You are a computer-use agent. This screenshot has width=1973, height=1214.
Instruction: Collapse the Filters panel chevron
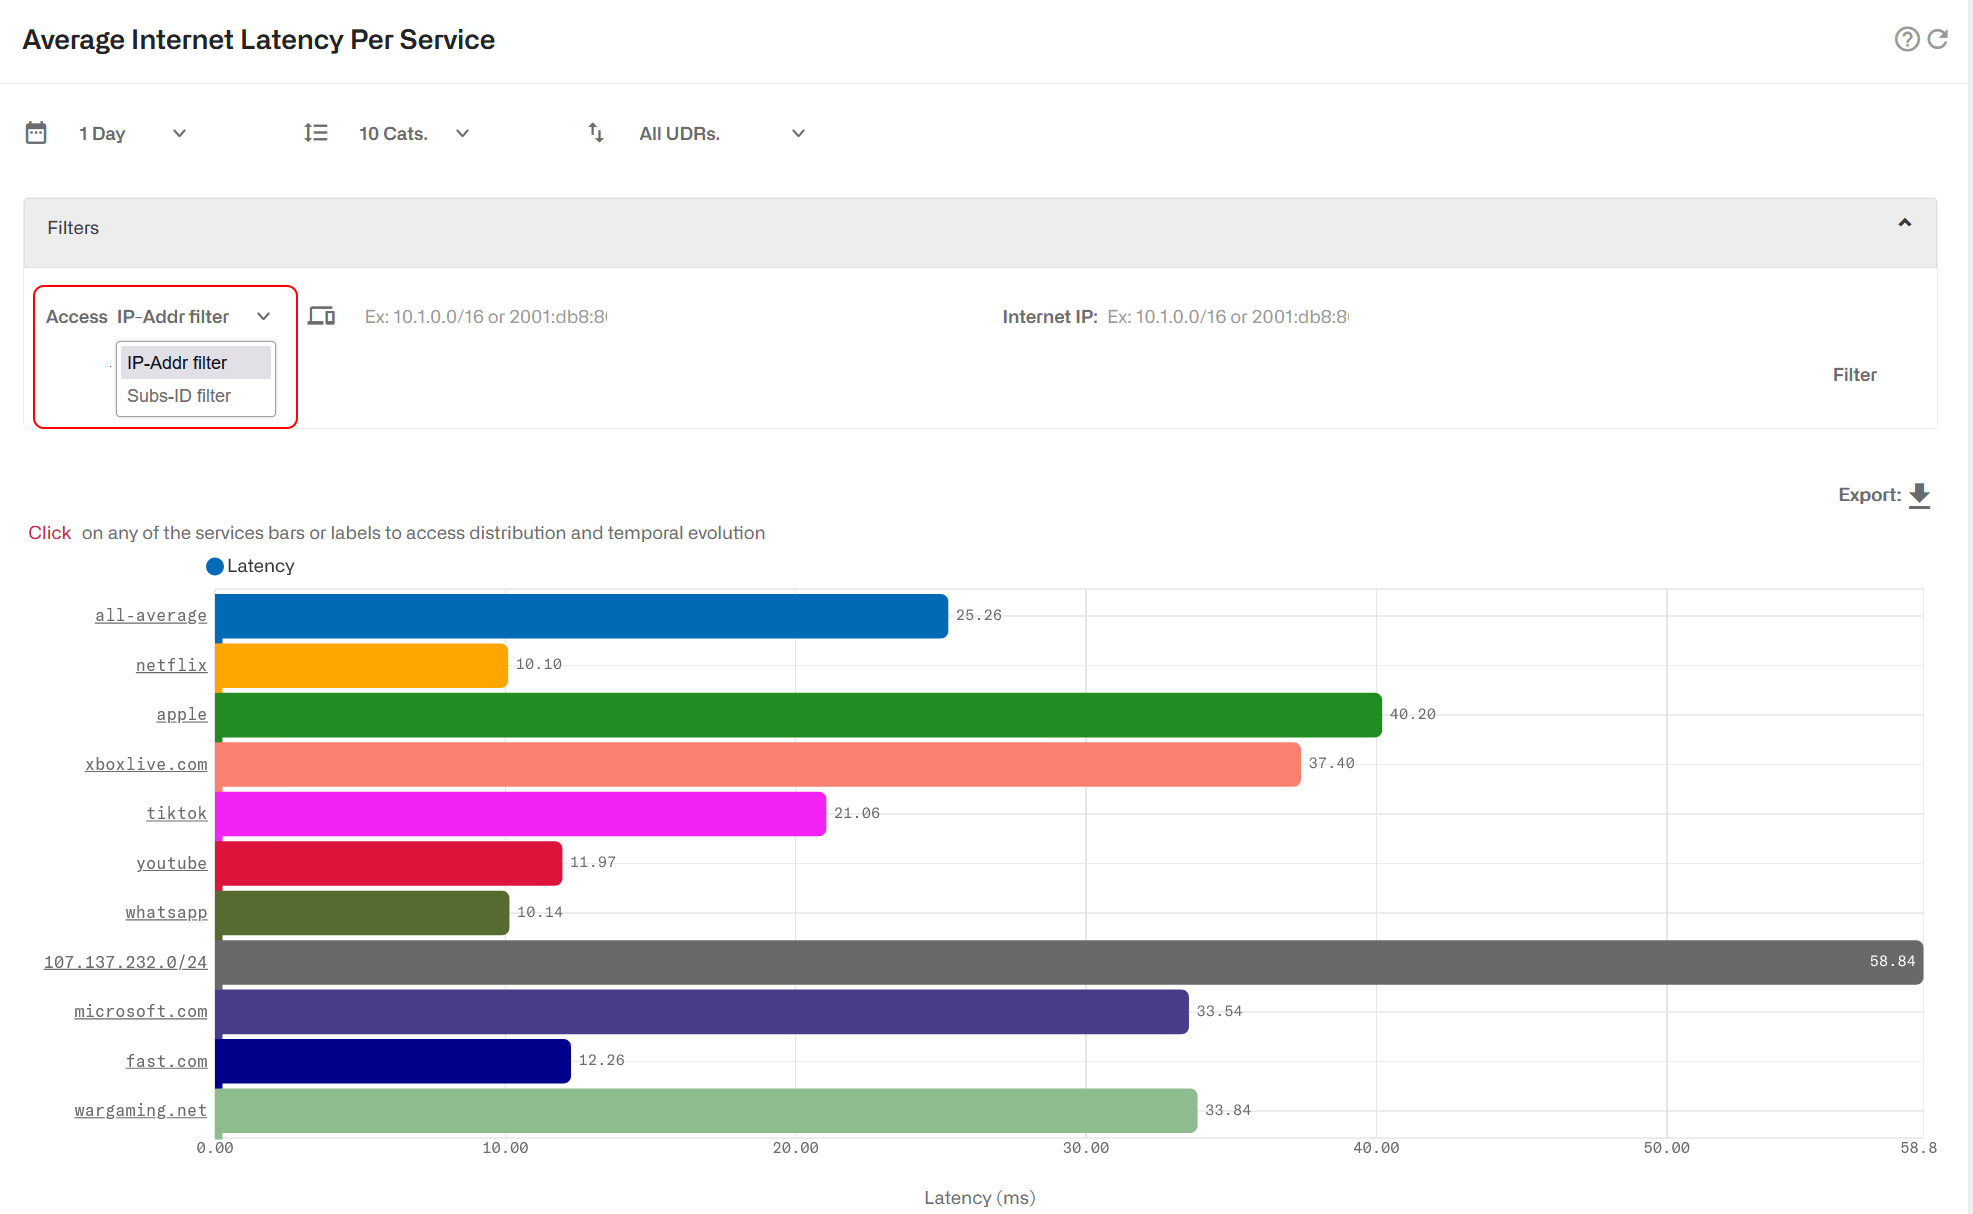[x=1904, y=223]
